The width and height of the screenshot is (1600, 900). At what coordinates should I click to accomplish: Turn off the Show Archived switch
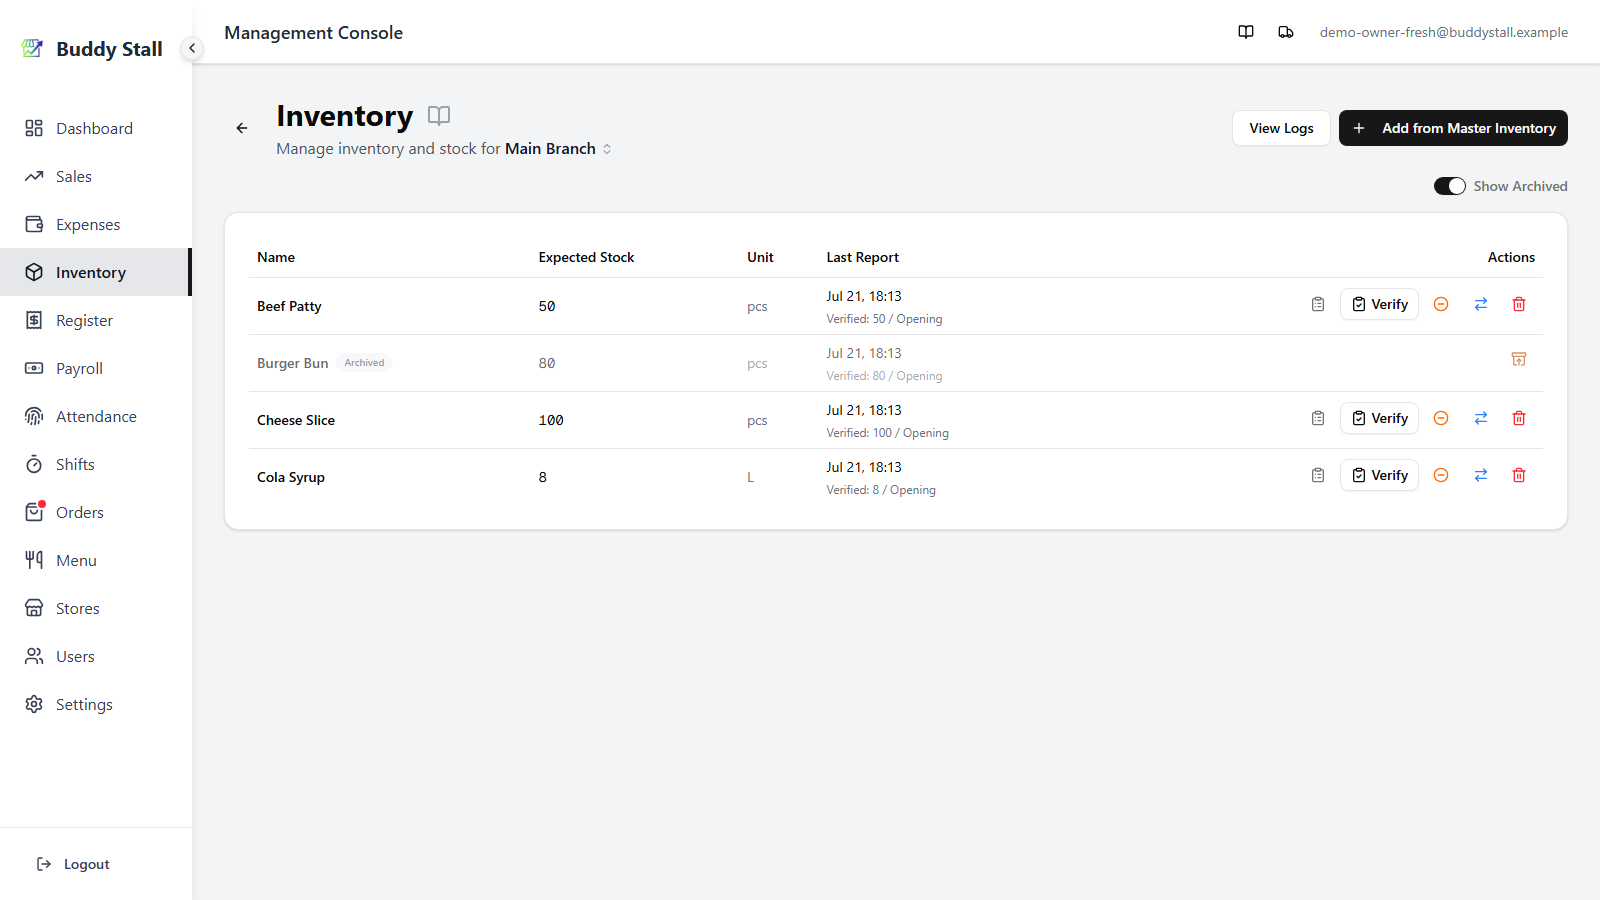pyautogui.click(x=1450, y=186)
